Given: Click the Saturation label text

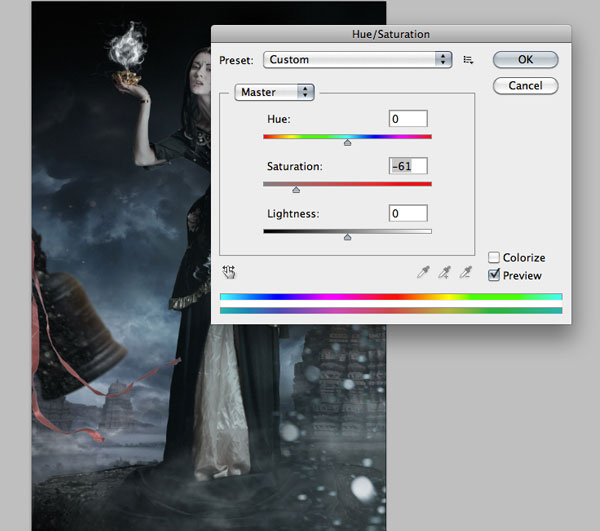Looking at the screenshot, I should click(x=295, y=166).
